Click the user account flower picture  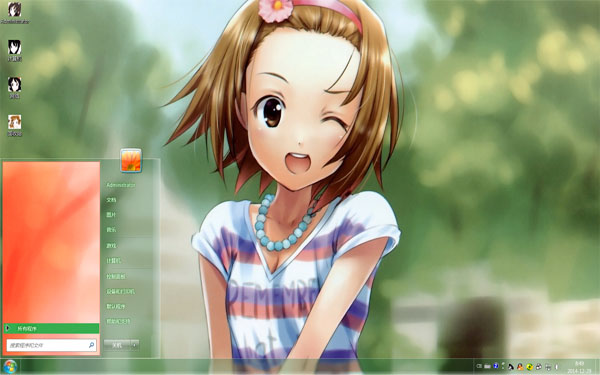pos(131,160)
